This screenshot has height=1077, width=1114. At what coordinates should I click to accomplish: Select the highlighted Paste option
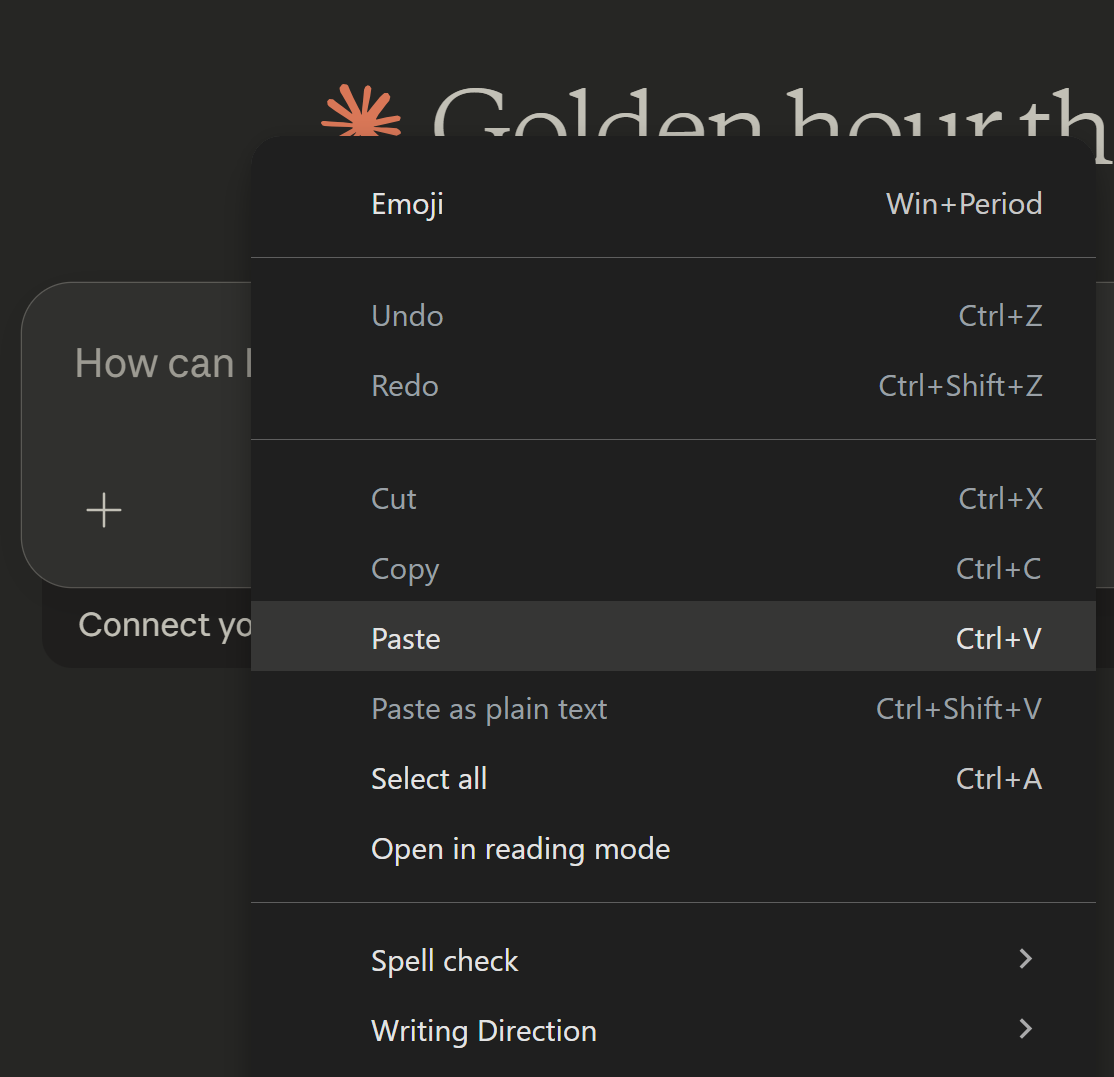coord(406,639)
